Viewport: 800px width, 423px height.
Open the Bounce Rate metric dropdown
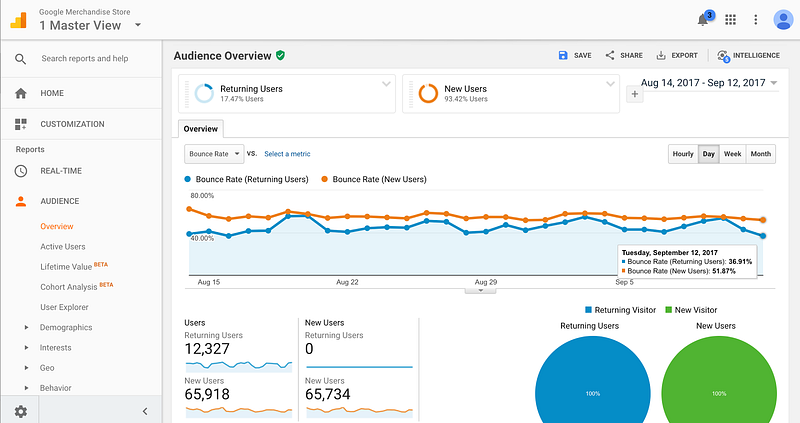pyautogui.click(x=214, y=154)
